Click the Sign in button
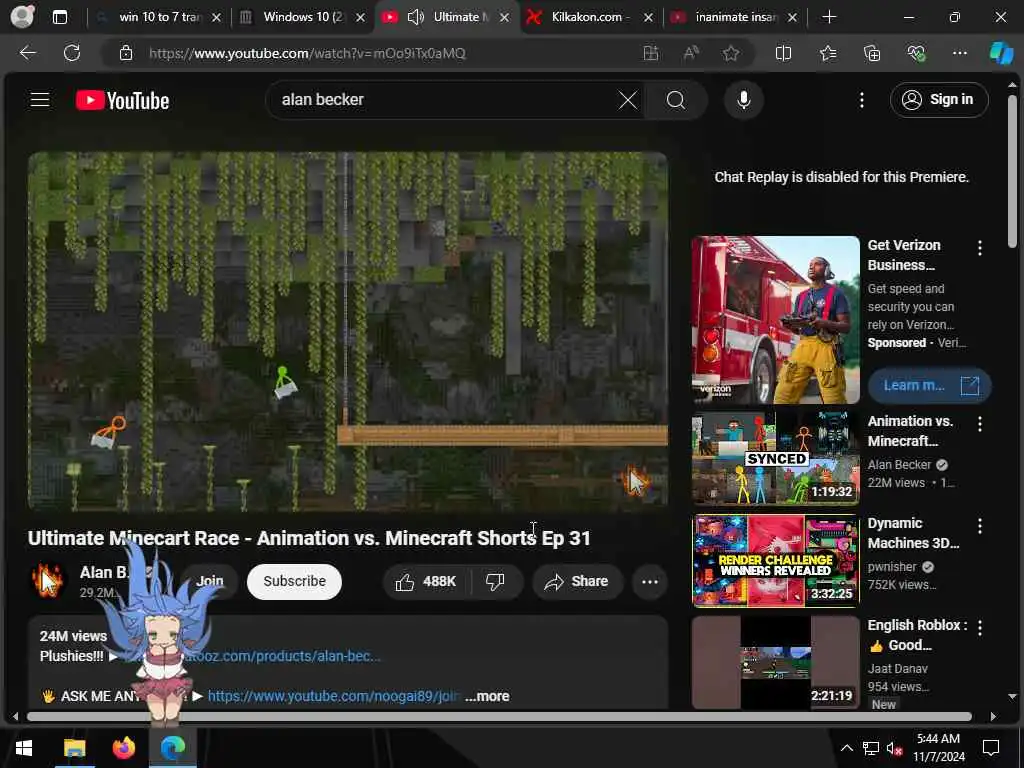The width and height of the screenshot is (1024, 768). click(938, 100)
